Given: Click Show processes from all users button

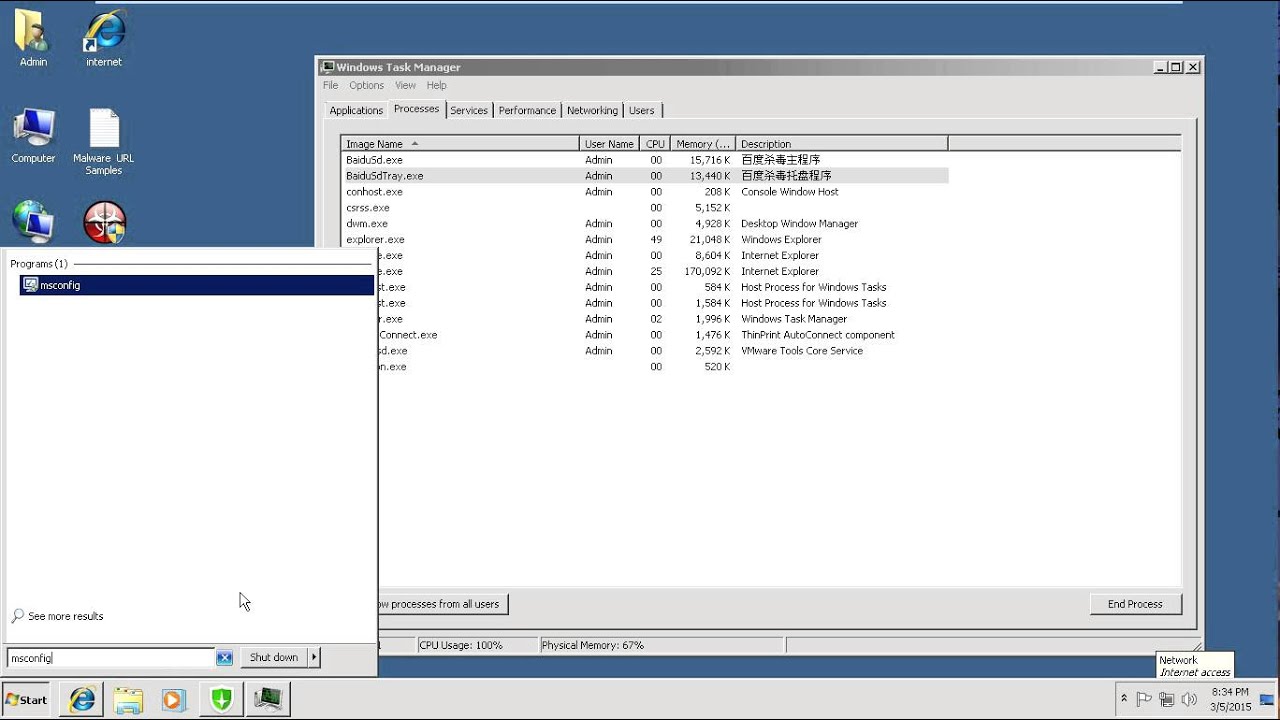Looking at the screenshot, I should 443,604.
